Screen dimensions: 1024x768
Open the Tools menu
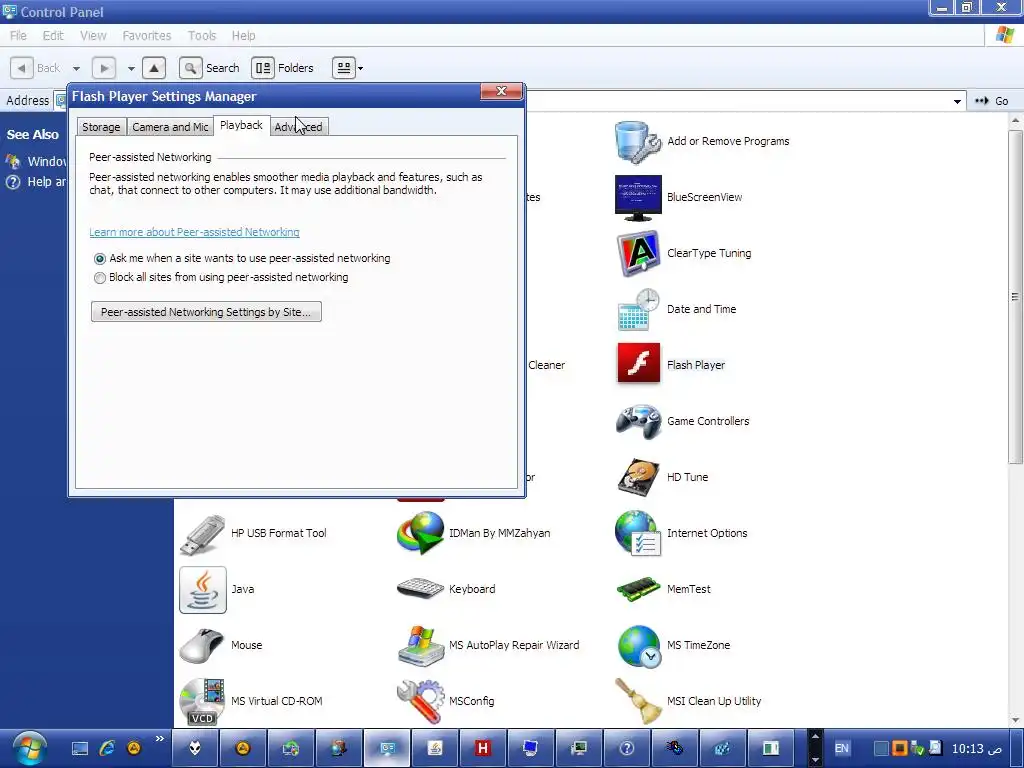point(202,36)
